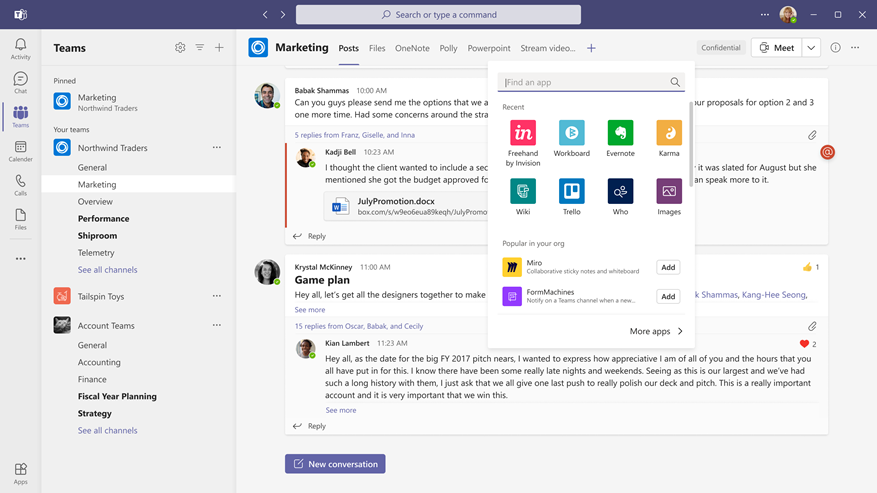Start a New conversation
The height and width of the screenshot is (493, 877).
coord(335,464)
